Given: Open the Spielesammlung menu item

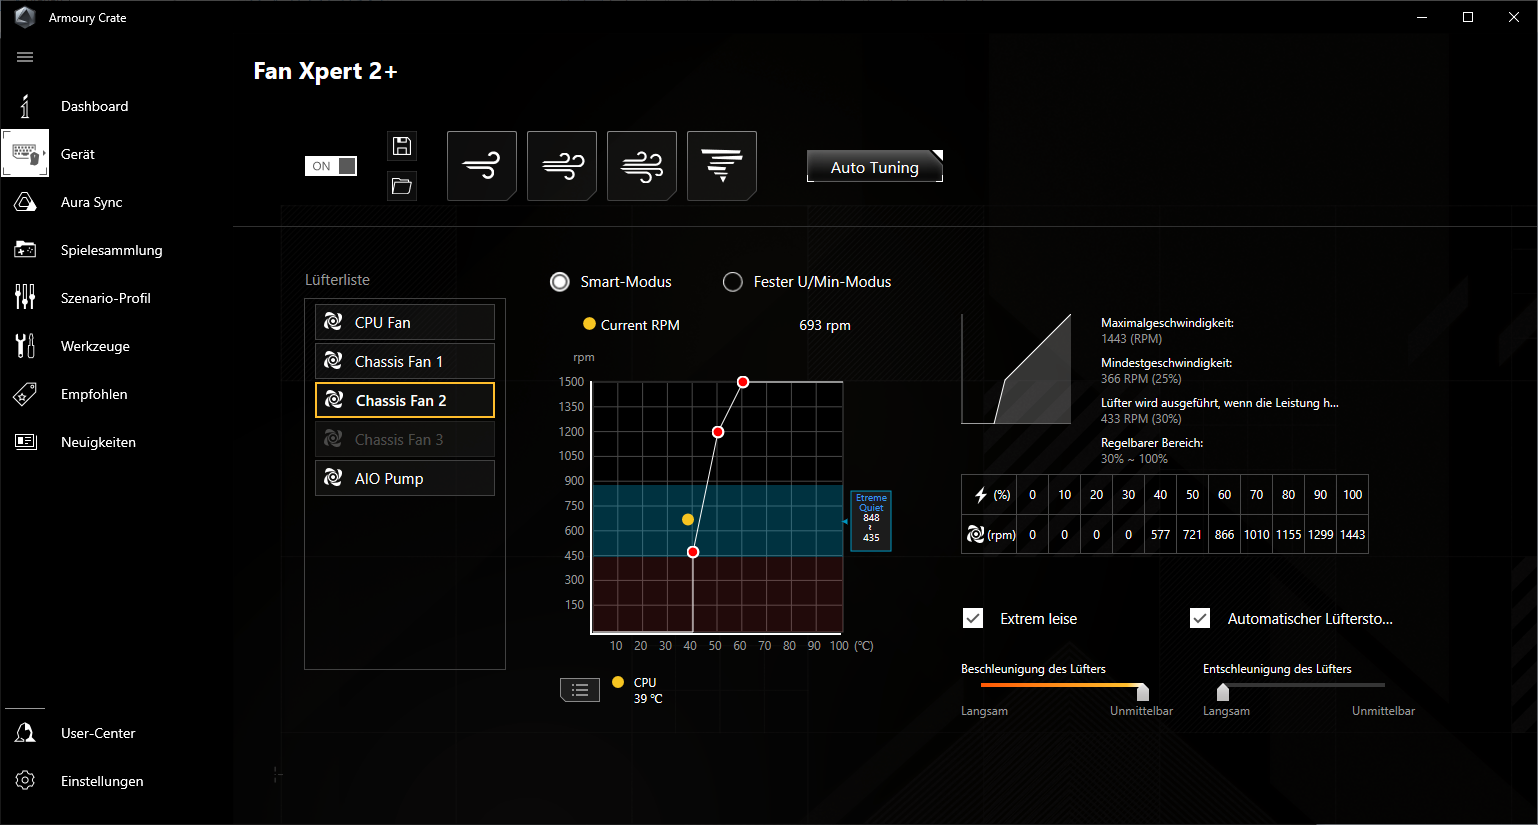Looking at the screenshot, I should 111,250.
